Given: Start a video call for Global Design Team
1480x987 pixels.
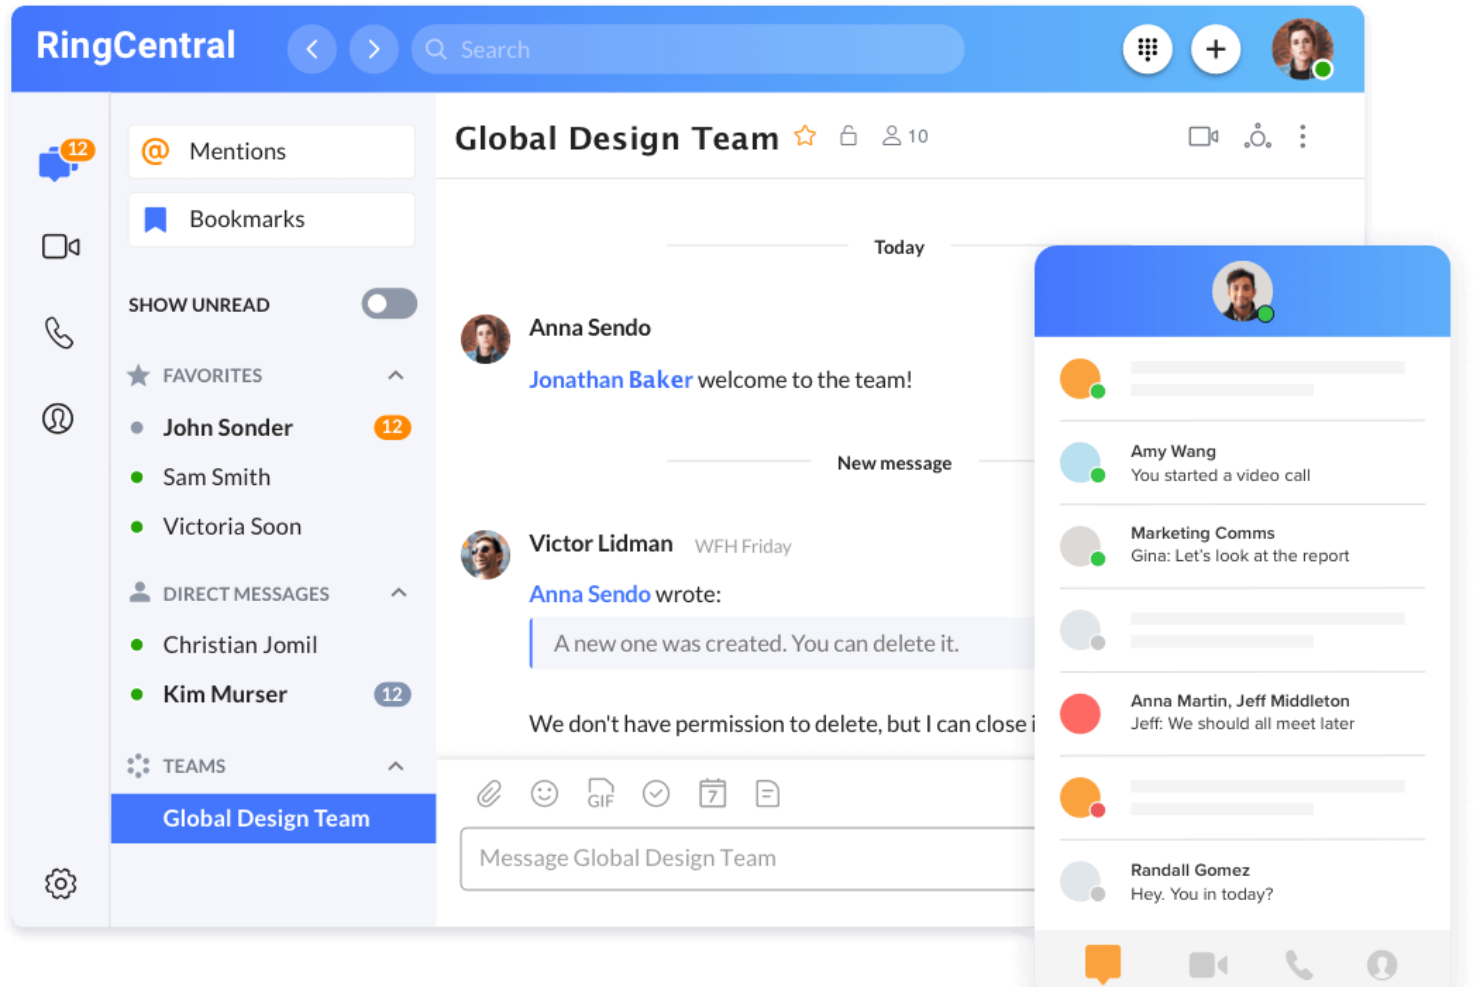Looking at the screenshot, I should tap(1202, 136).
